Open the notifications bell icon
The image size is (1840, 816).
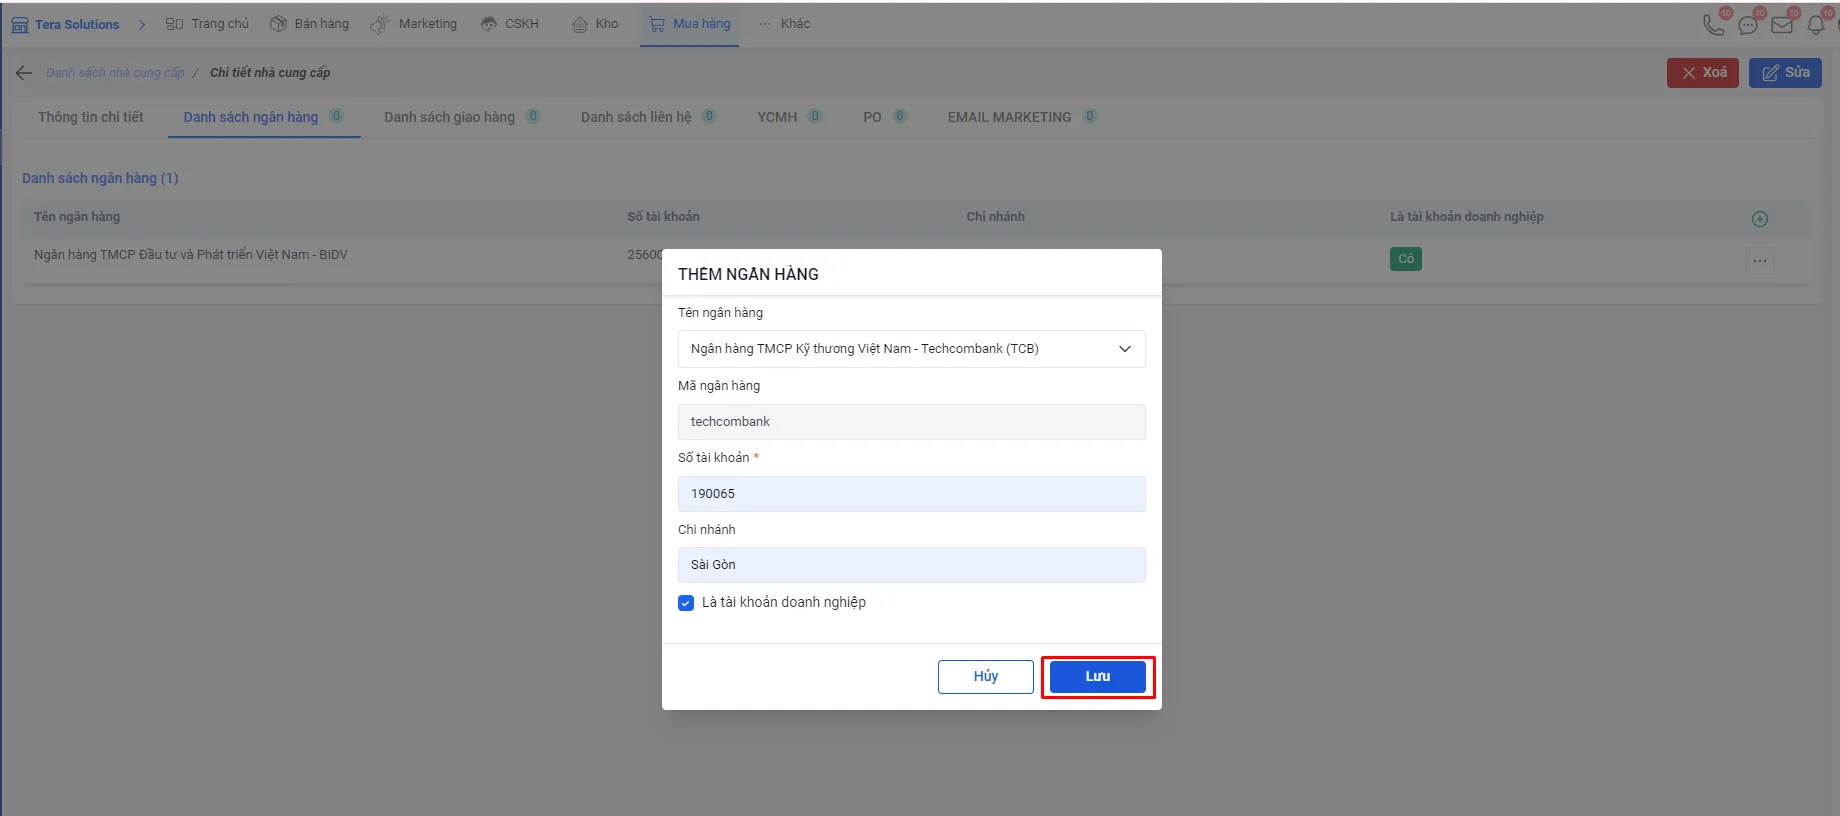[1816, 24]
